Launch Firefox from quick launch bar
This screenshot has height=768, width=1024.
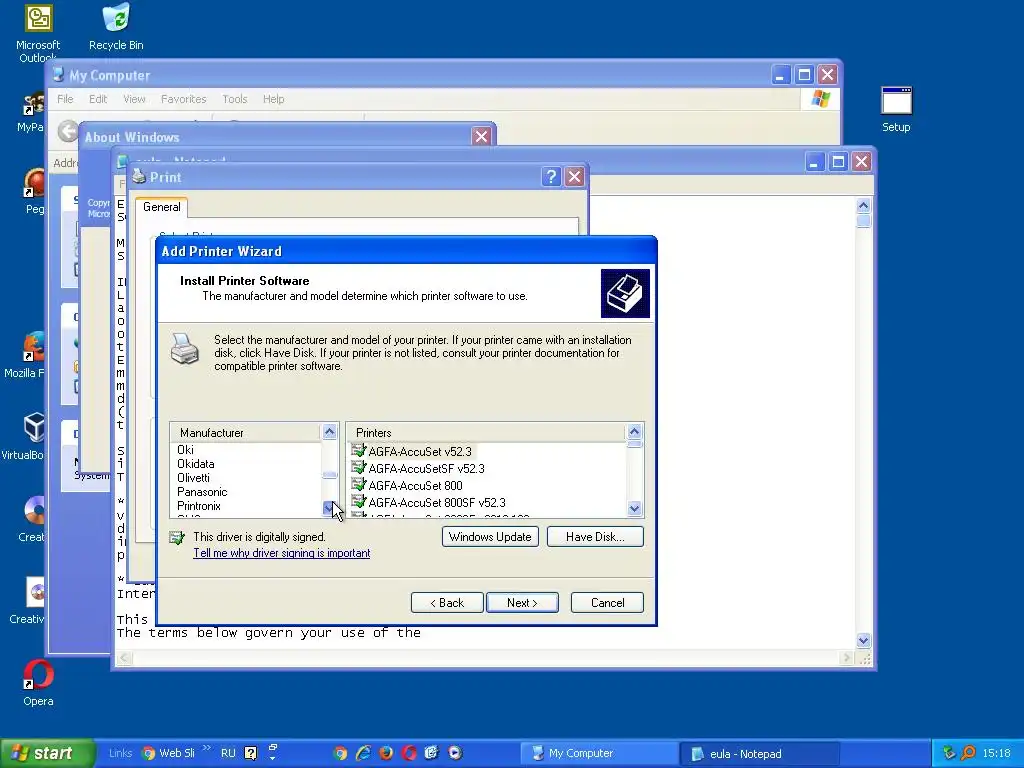click(x=386, y=753)
